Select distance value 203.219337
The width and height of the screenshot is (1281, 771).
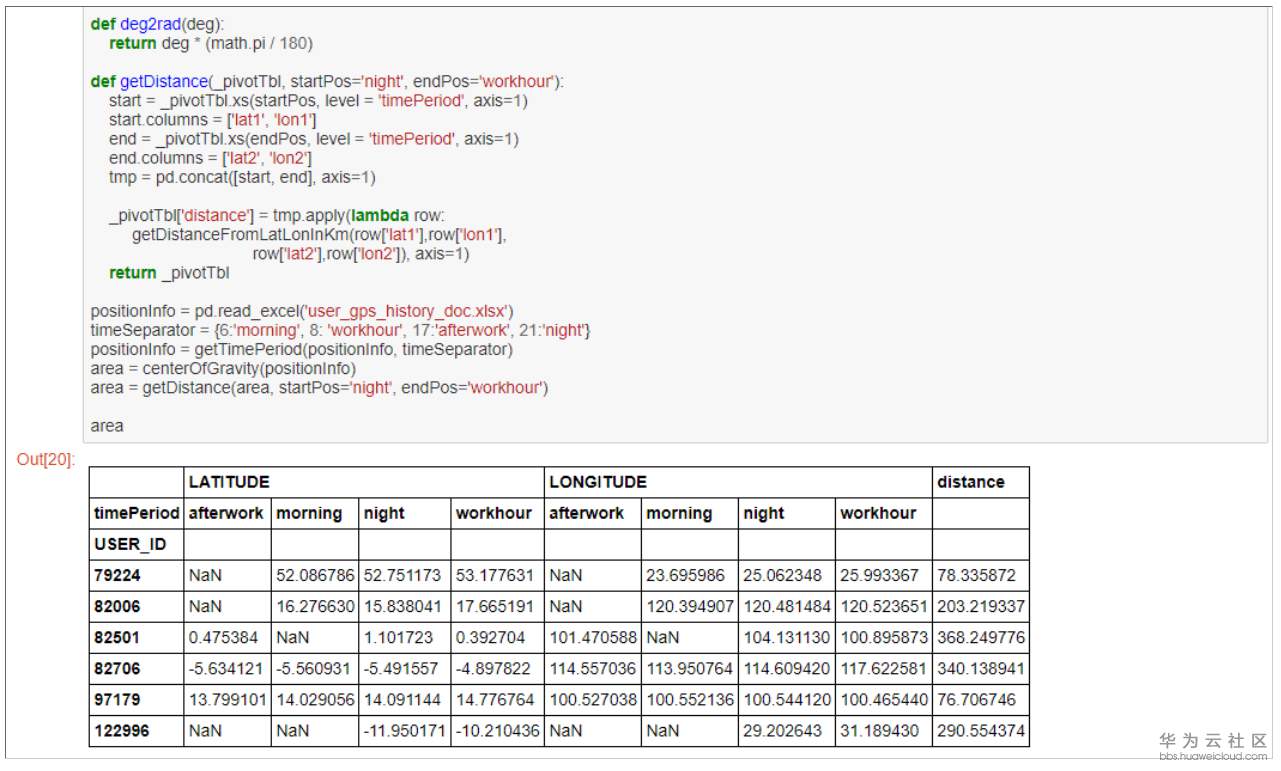tap(980, 606)
